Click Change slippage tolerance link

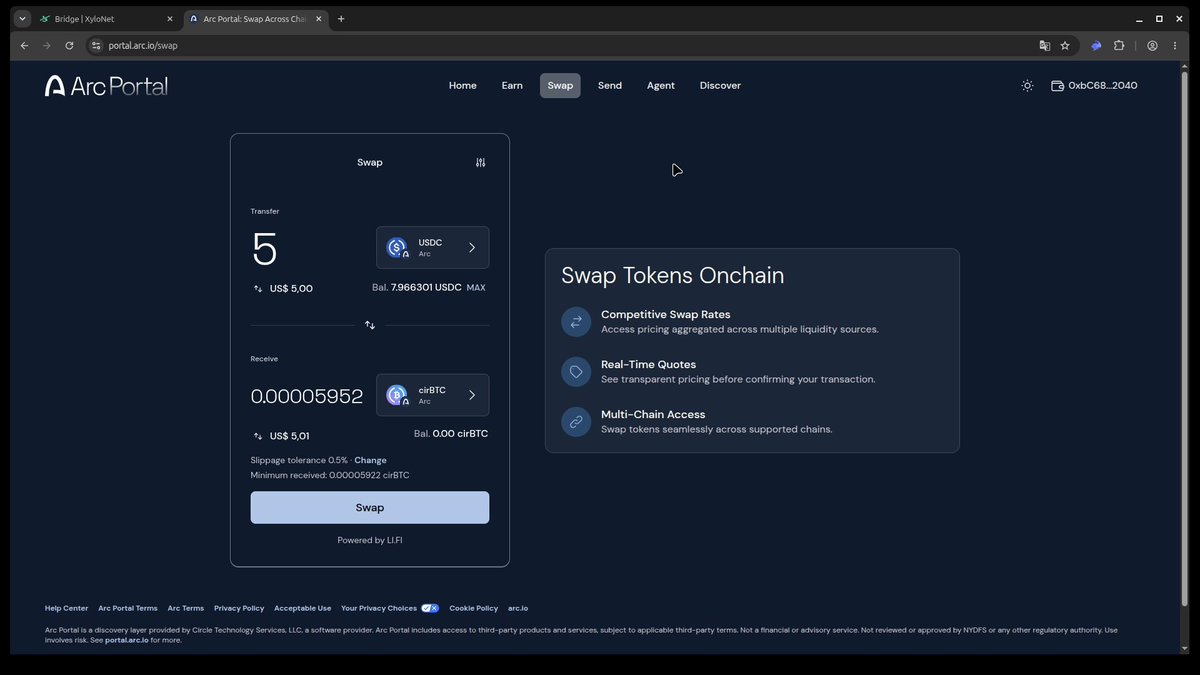point(370,460)
